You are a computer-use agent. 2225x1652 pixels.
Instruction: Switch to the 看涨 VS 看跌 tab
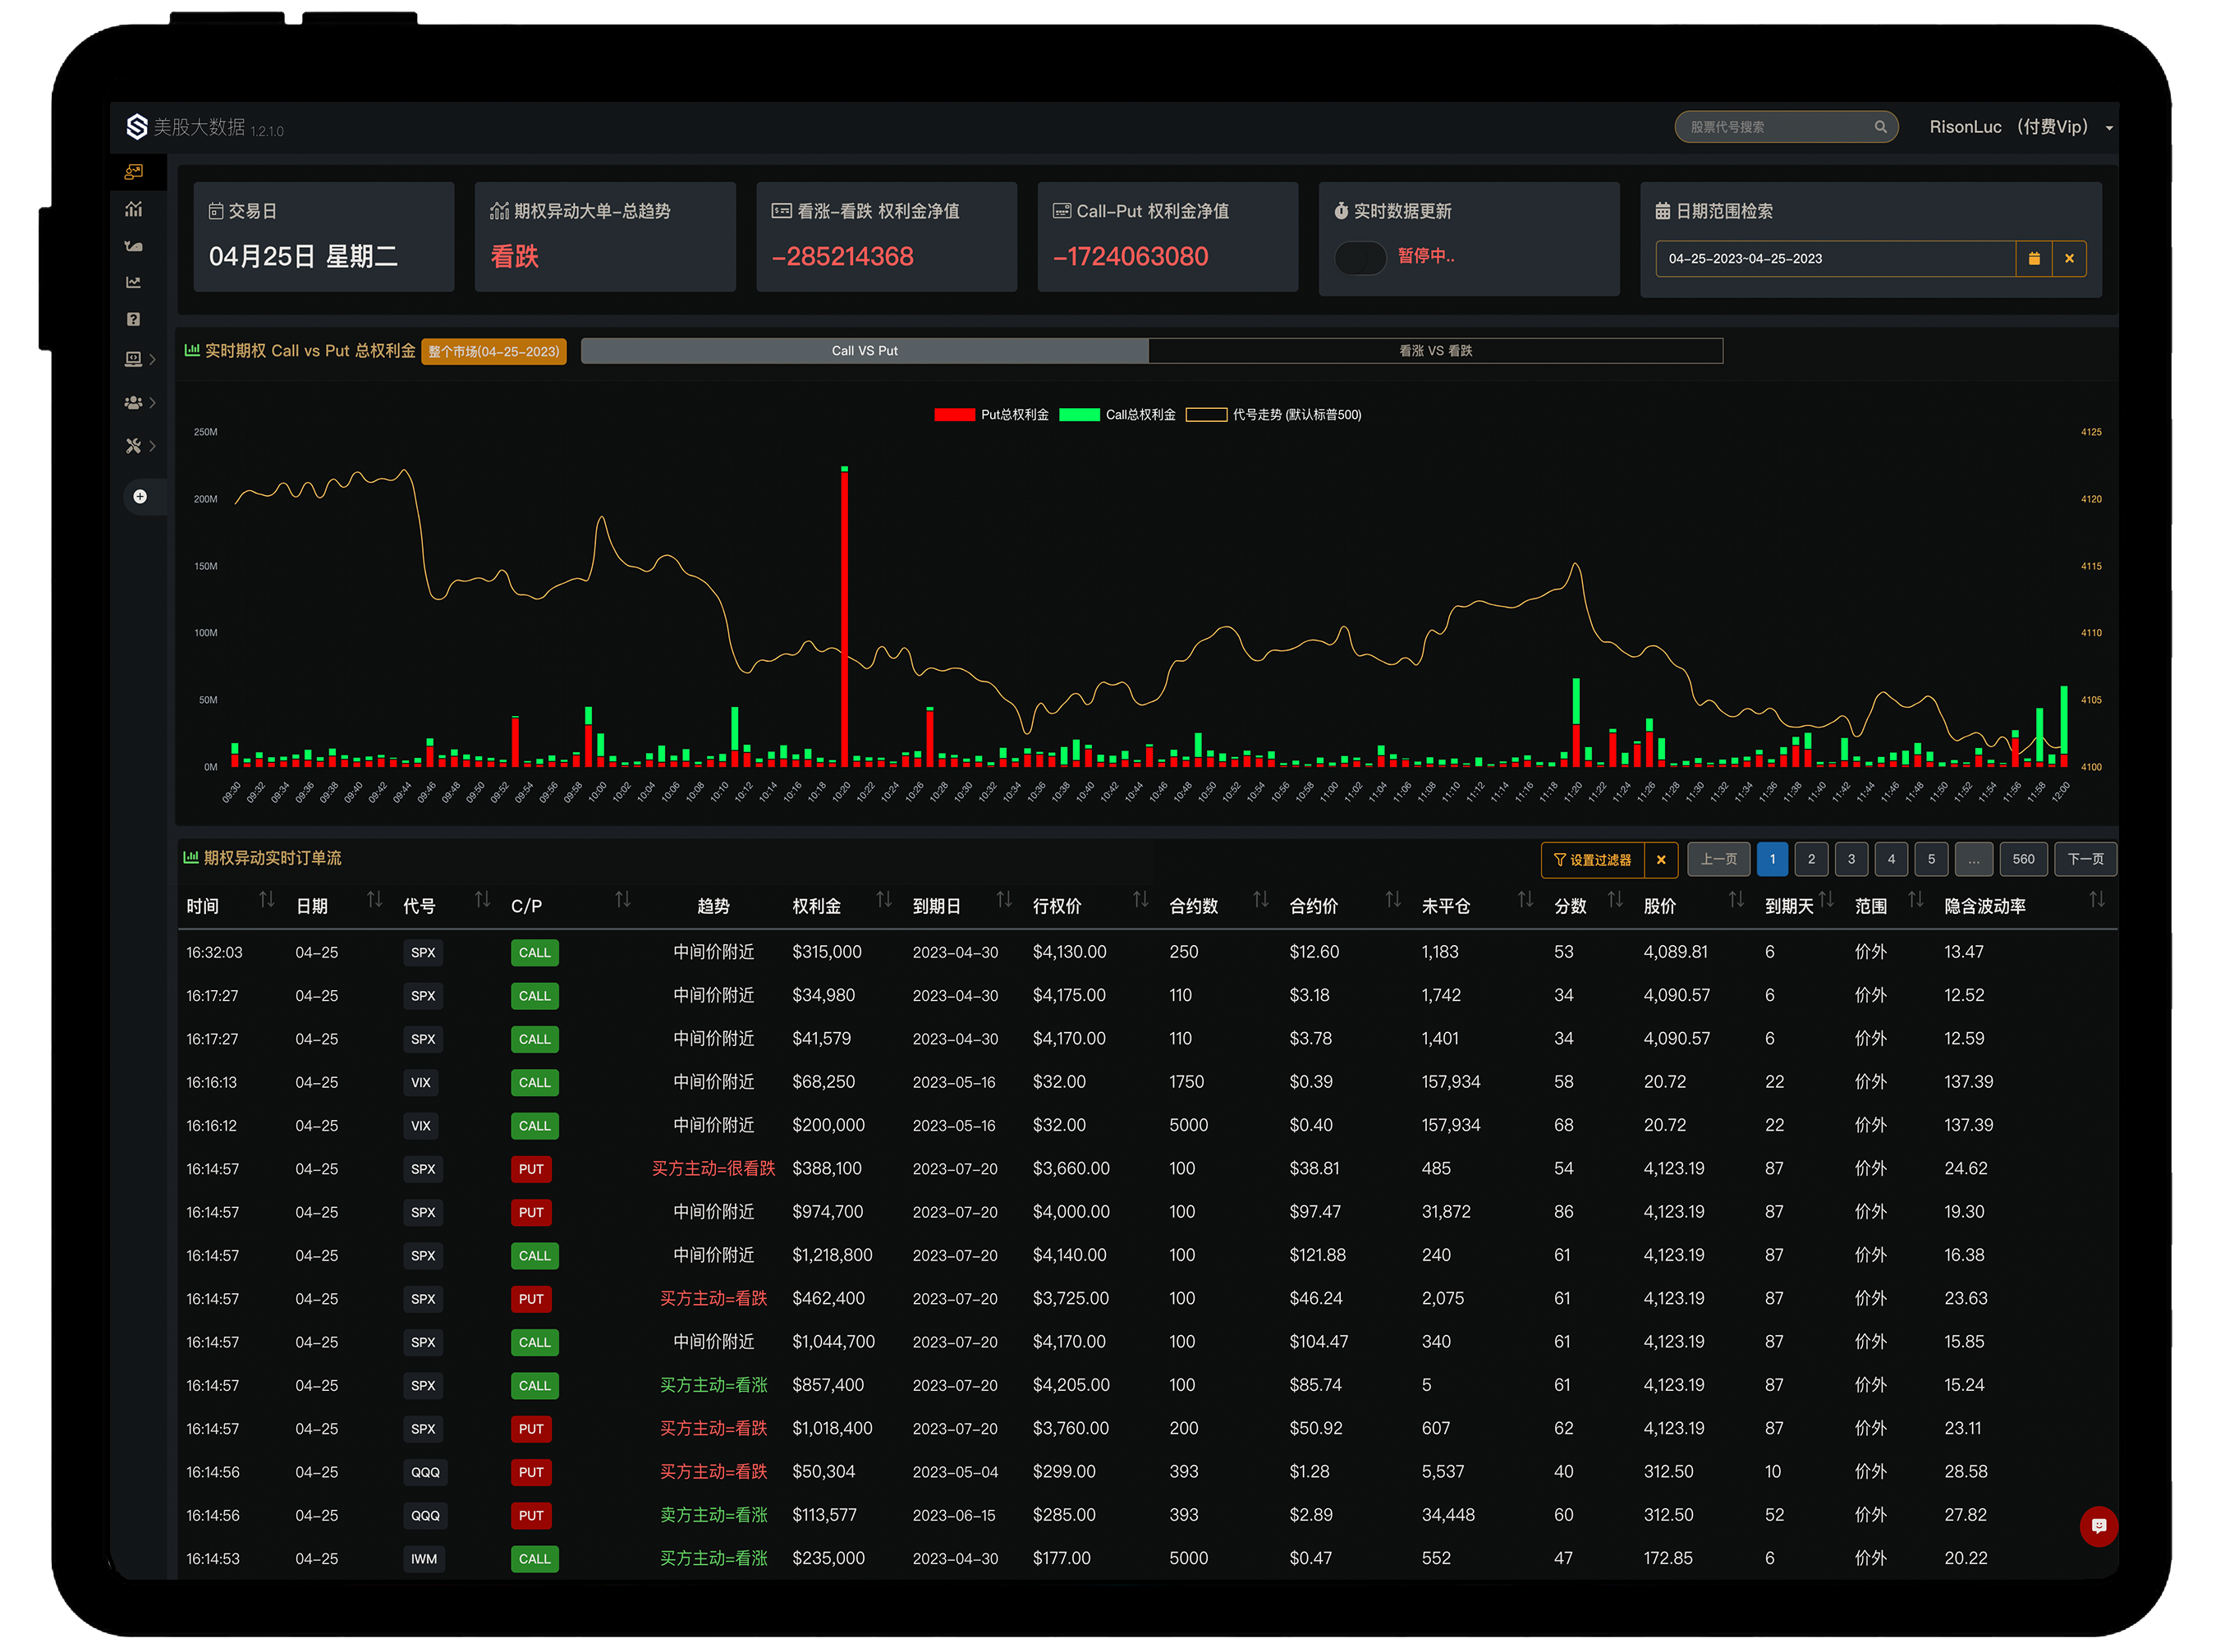(x=1436, y=351)
